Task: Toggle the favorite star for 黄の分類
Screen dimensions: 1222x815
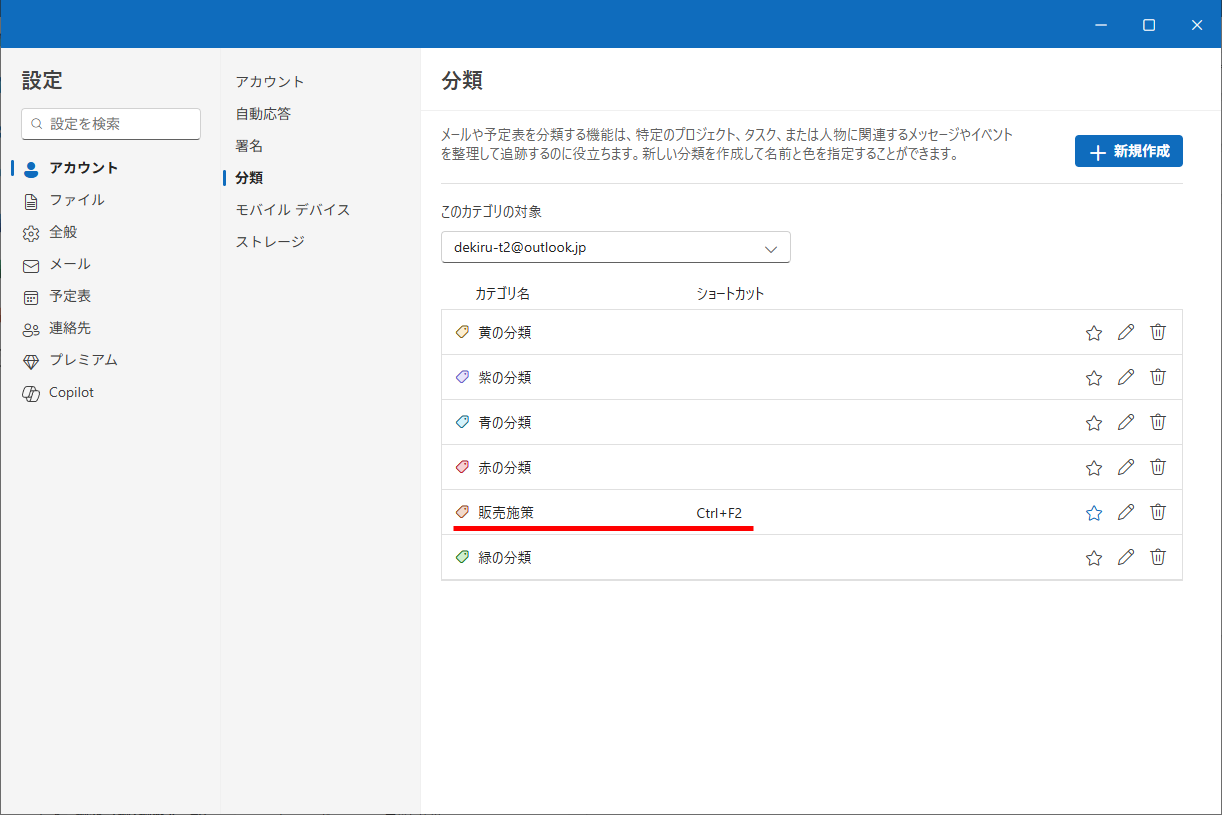Action: coord(1093,332)
